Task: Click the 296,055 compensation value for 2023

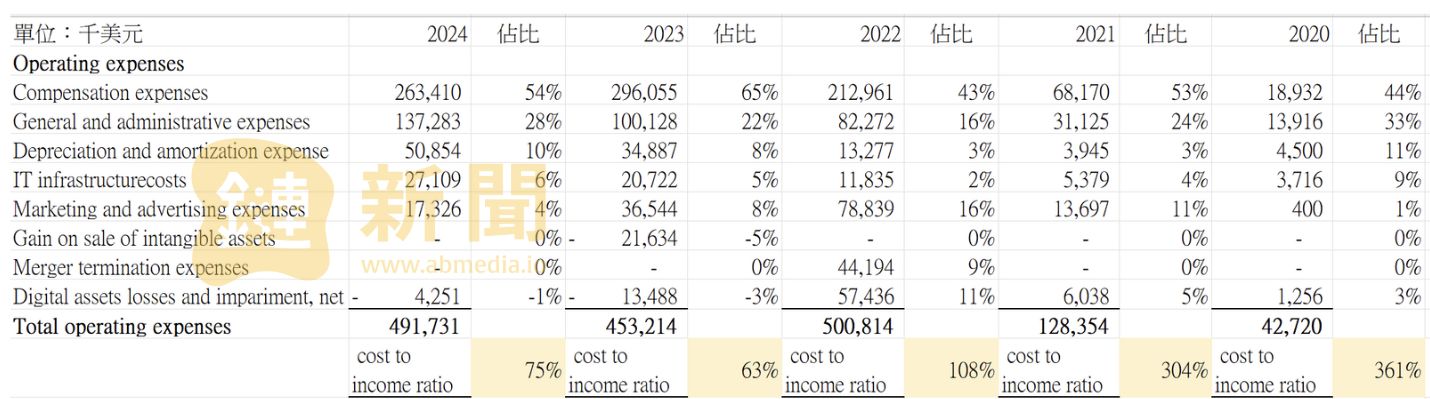Action: 644,93
